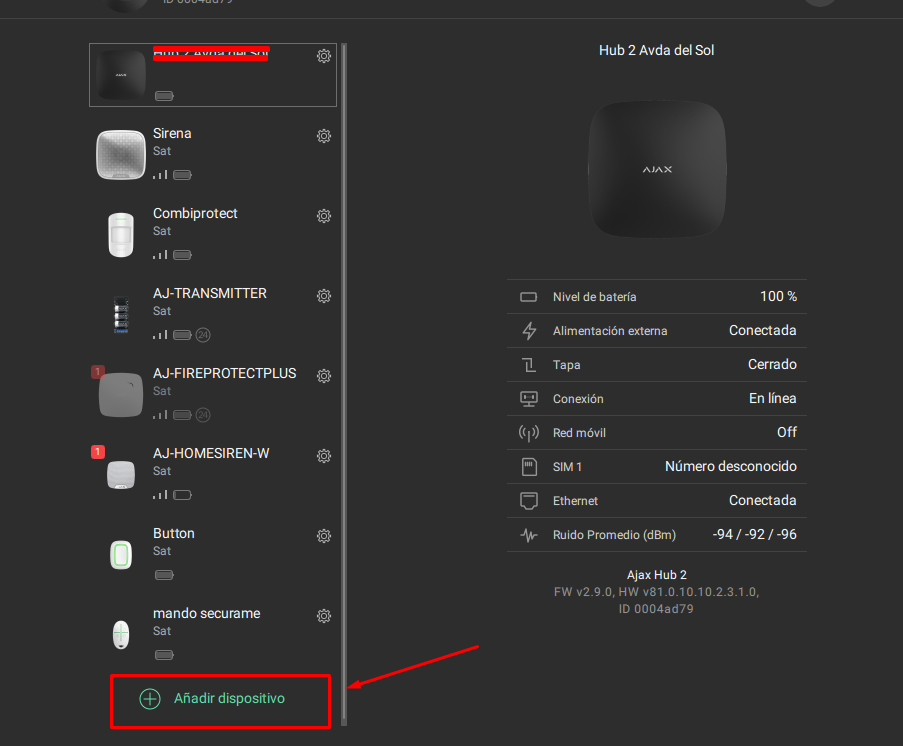The height and width of the screenshot is (746, 903).
Task: Open Button device settings gear
Action: (324, 536)
